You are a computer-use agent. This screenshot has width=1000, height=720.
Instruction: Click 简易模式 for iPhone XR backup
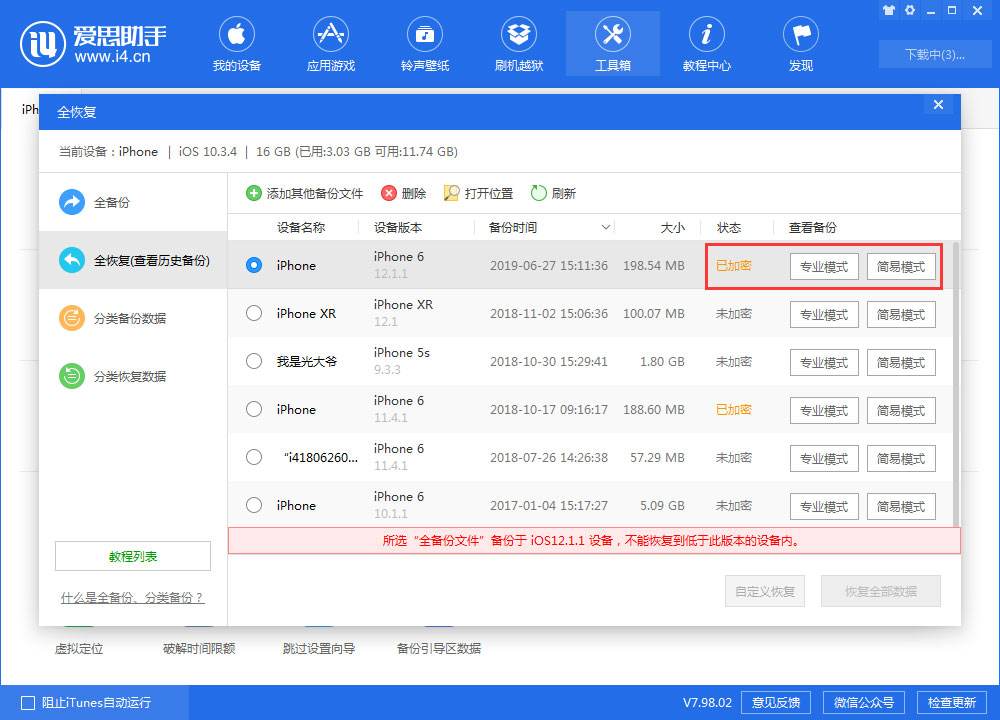coord(901,314)
